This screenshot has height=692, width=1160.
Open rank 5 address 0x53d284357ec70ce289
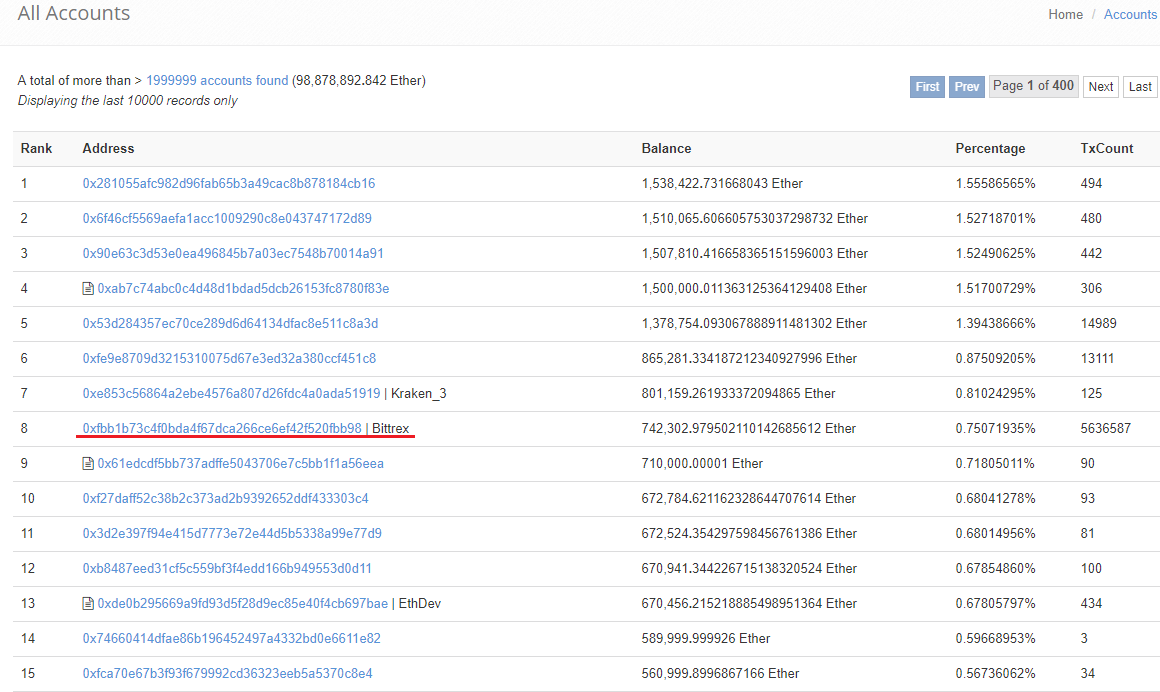[x=230, y=323]
